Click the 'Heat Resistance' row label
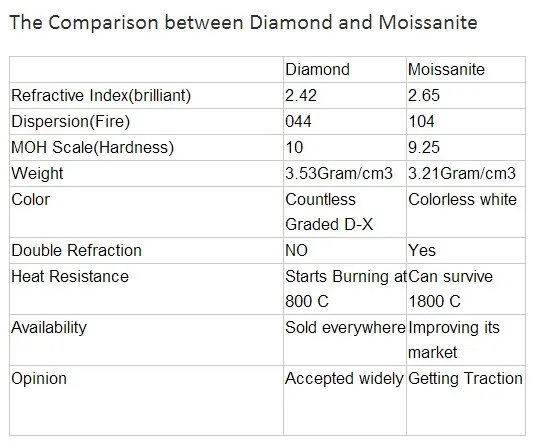 point(70,276)
